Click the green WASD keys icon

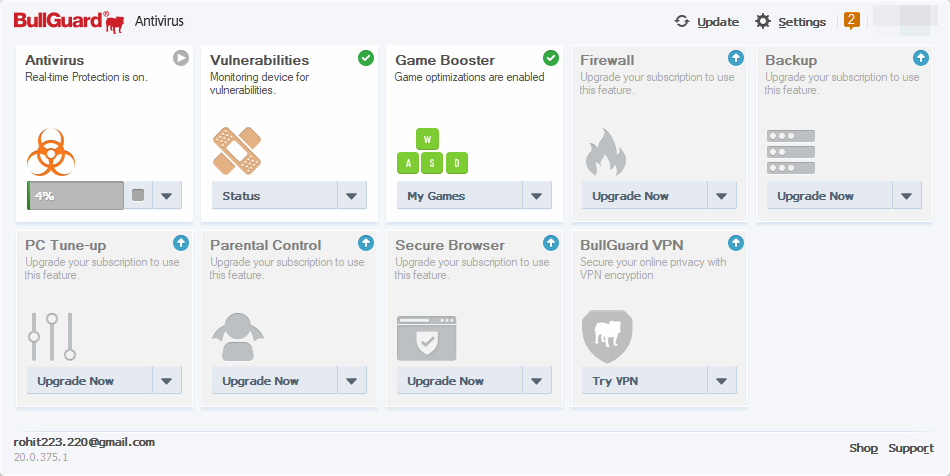(x=432, y=151)
